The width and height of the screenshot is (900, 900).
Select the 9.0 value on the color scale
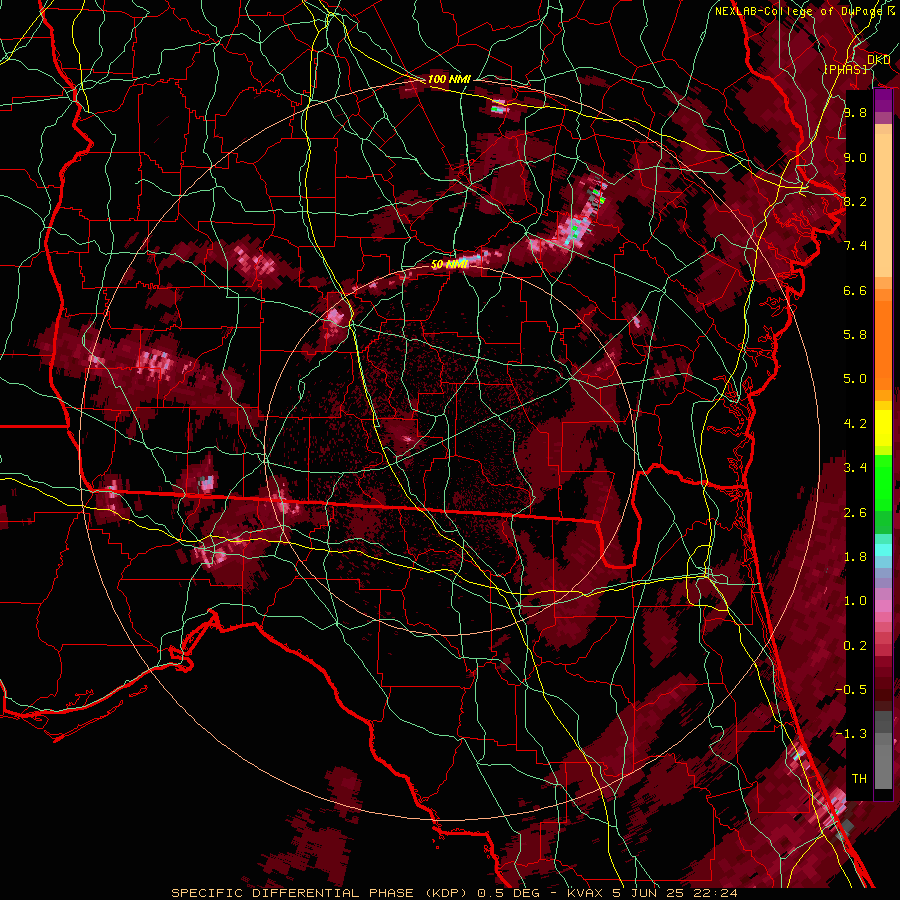(x=855, y=157)
